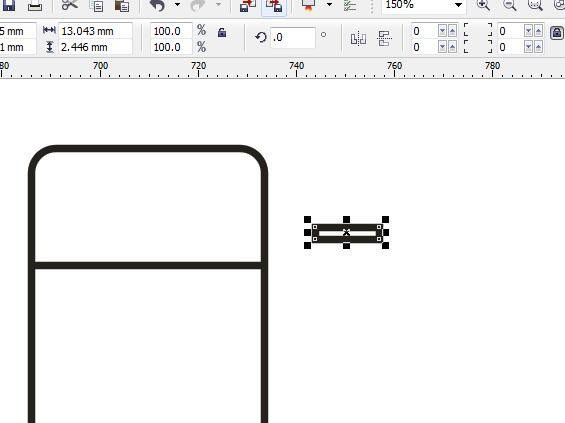The image size is (565, 423).
Task: Increase the top-right corner roundness value
Action: pos(538,31)
